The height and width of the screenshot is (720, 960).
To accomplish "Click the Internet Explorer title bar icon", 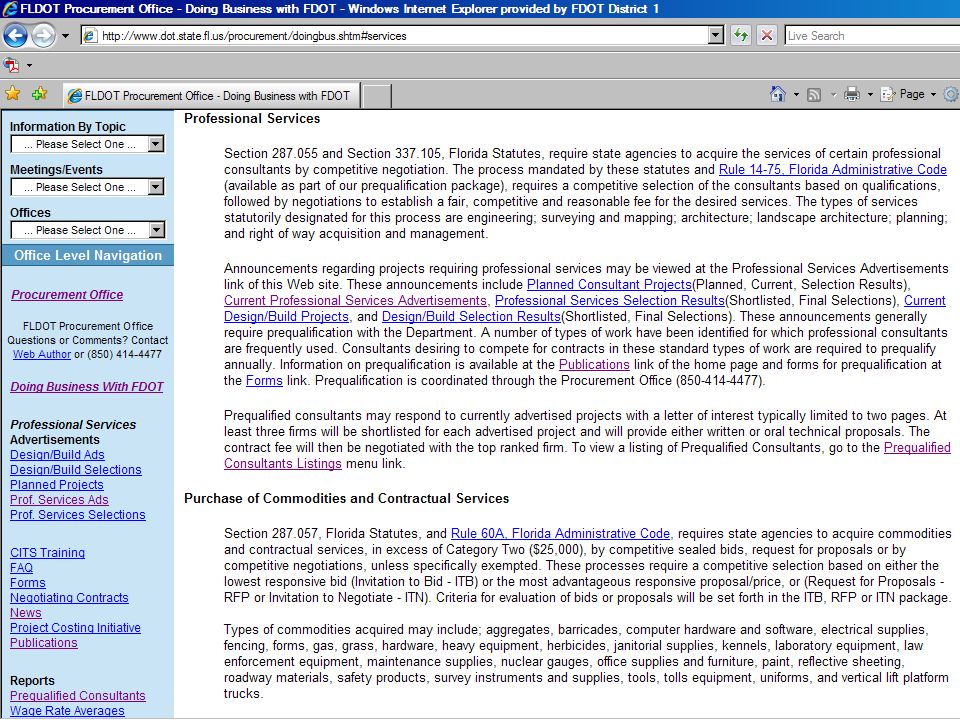I will click(x=10, y=9).
